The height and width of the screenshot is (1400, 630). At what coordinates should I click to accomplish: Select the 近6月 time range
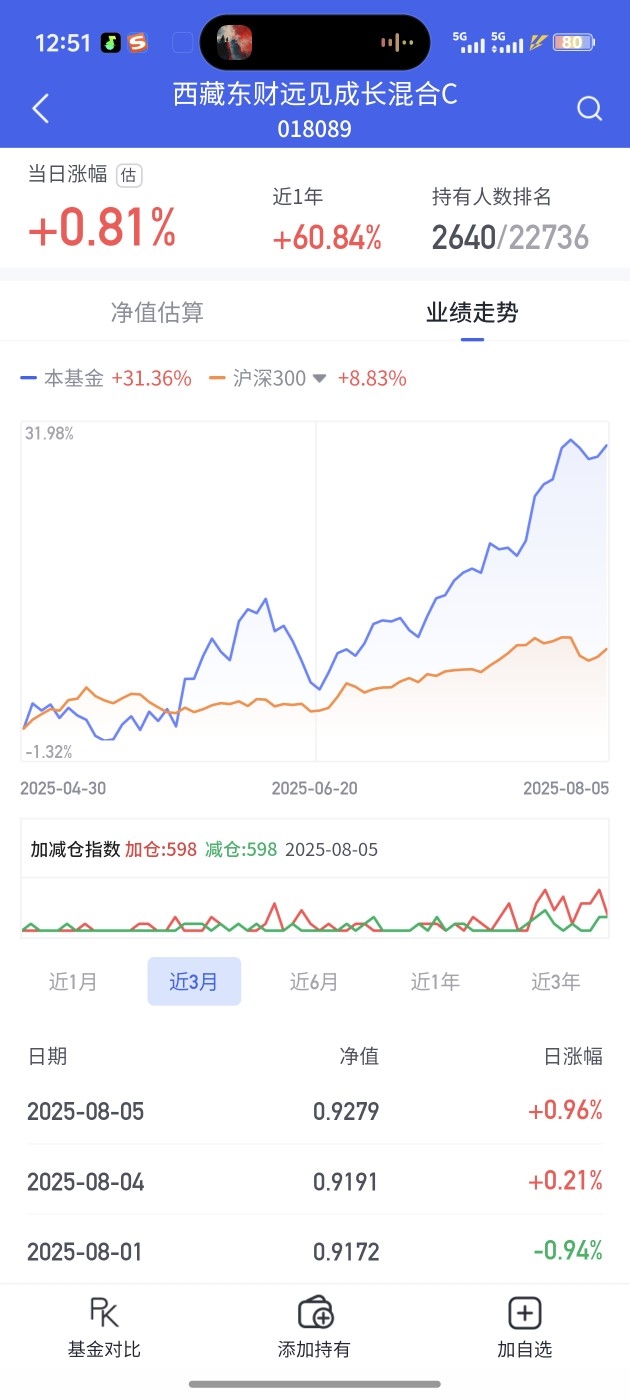pos(314,981)
